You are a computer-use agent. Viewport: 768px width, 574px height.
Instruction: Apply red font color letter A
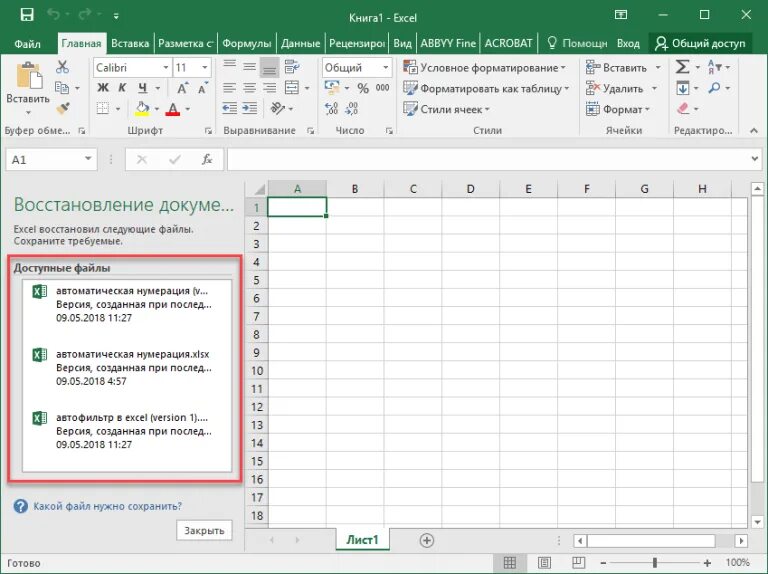point(172,109)
